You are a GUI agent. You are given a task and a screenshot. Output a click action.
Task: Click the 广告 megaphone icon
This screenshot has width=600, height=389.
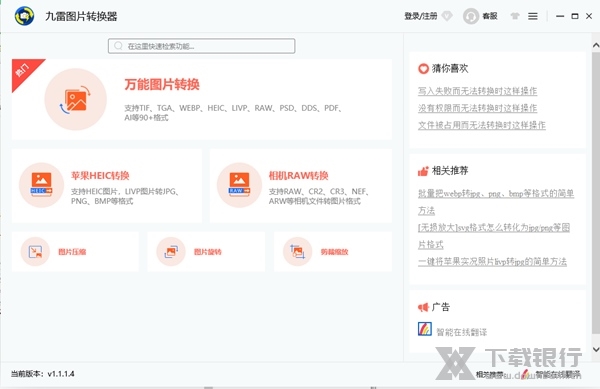[423, 307]
